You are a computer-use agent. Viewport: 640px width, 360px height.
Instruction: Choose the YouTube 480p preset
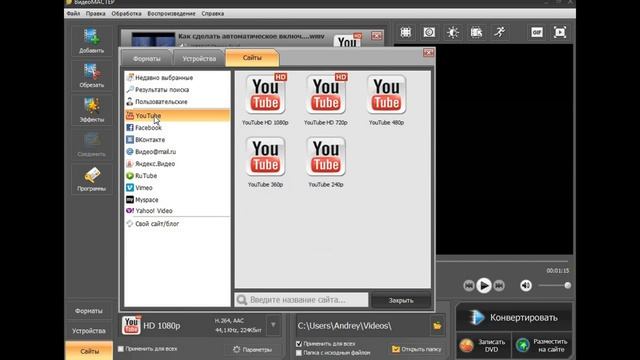(x=386, y=99)
